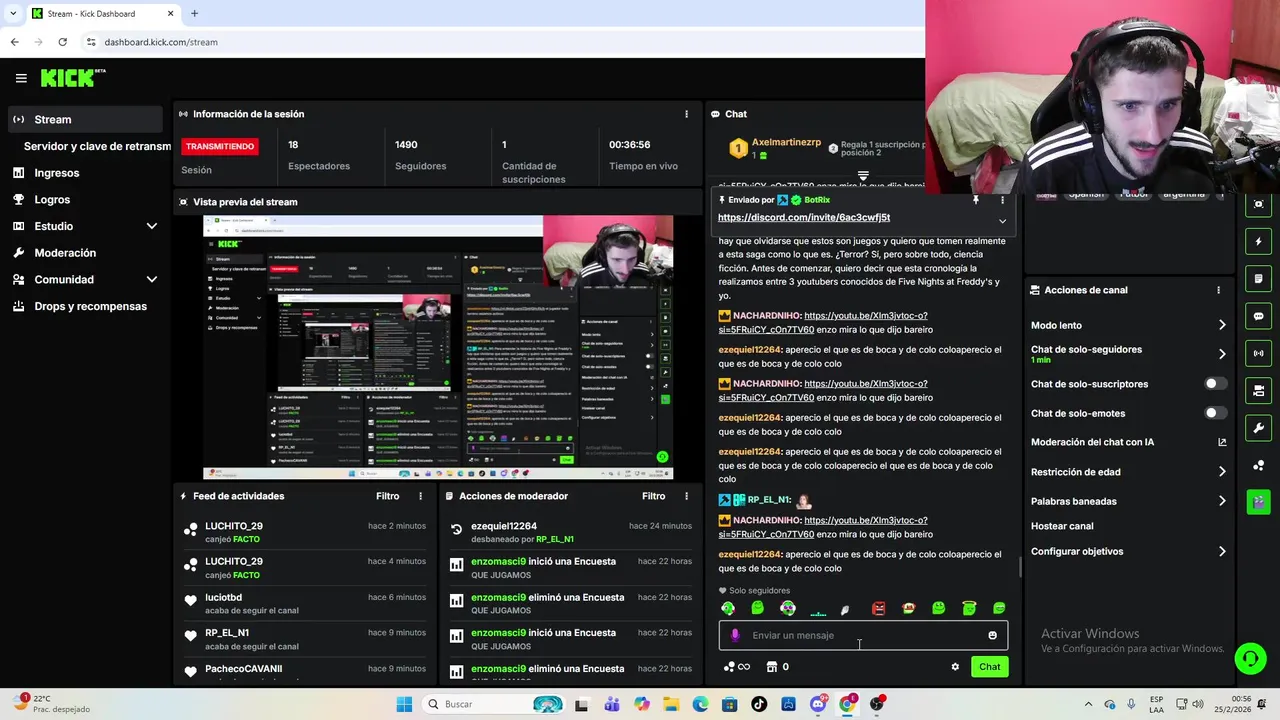The width and height of the screenshot is (1280, 720).
Task: Click green support headset button
Action: pos(1250,658)
